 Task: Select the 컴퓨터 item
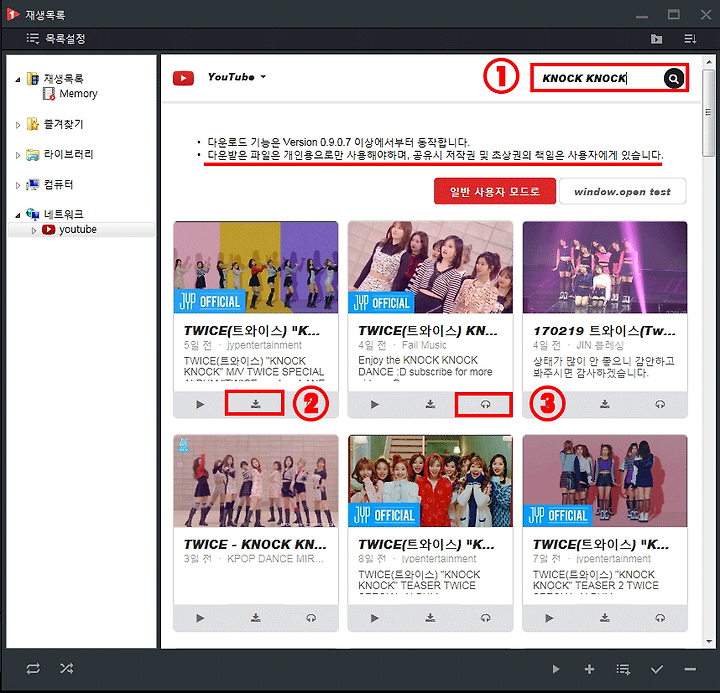[58, 185]
